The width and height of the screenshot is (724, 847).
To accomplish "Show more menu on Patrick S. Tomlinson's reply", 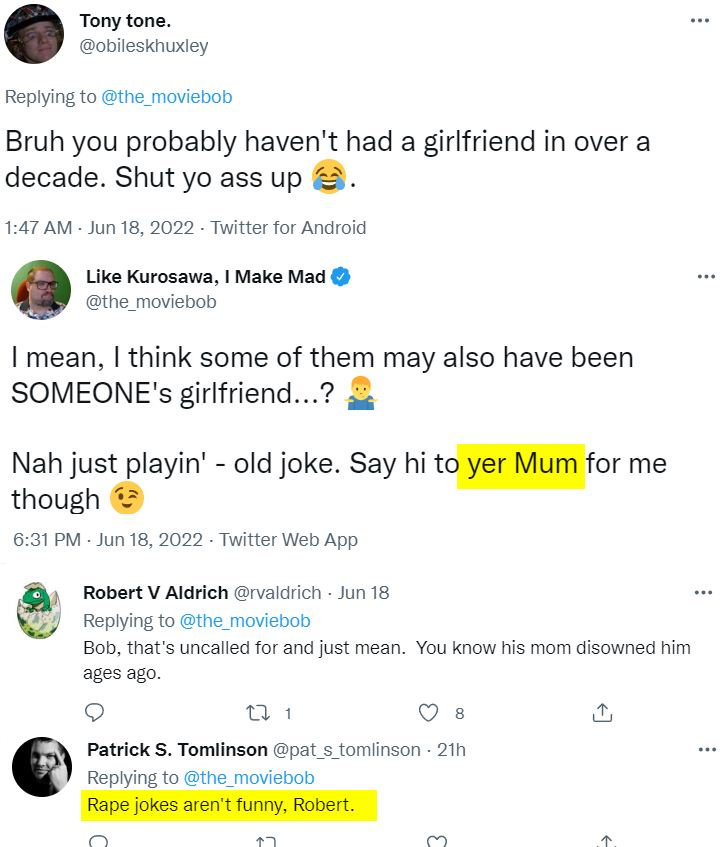I will 704,750.
